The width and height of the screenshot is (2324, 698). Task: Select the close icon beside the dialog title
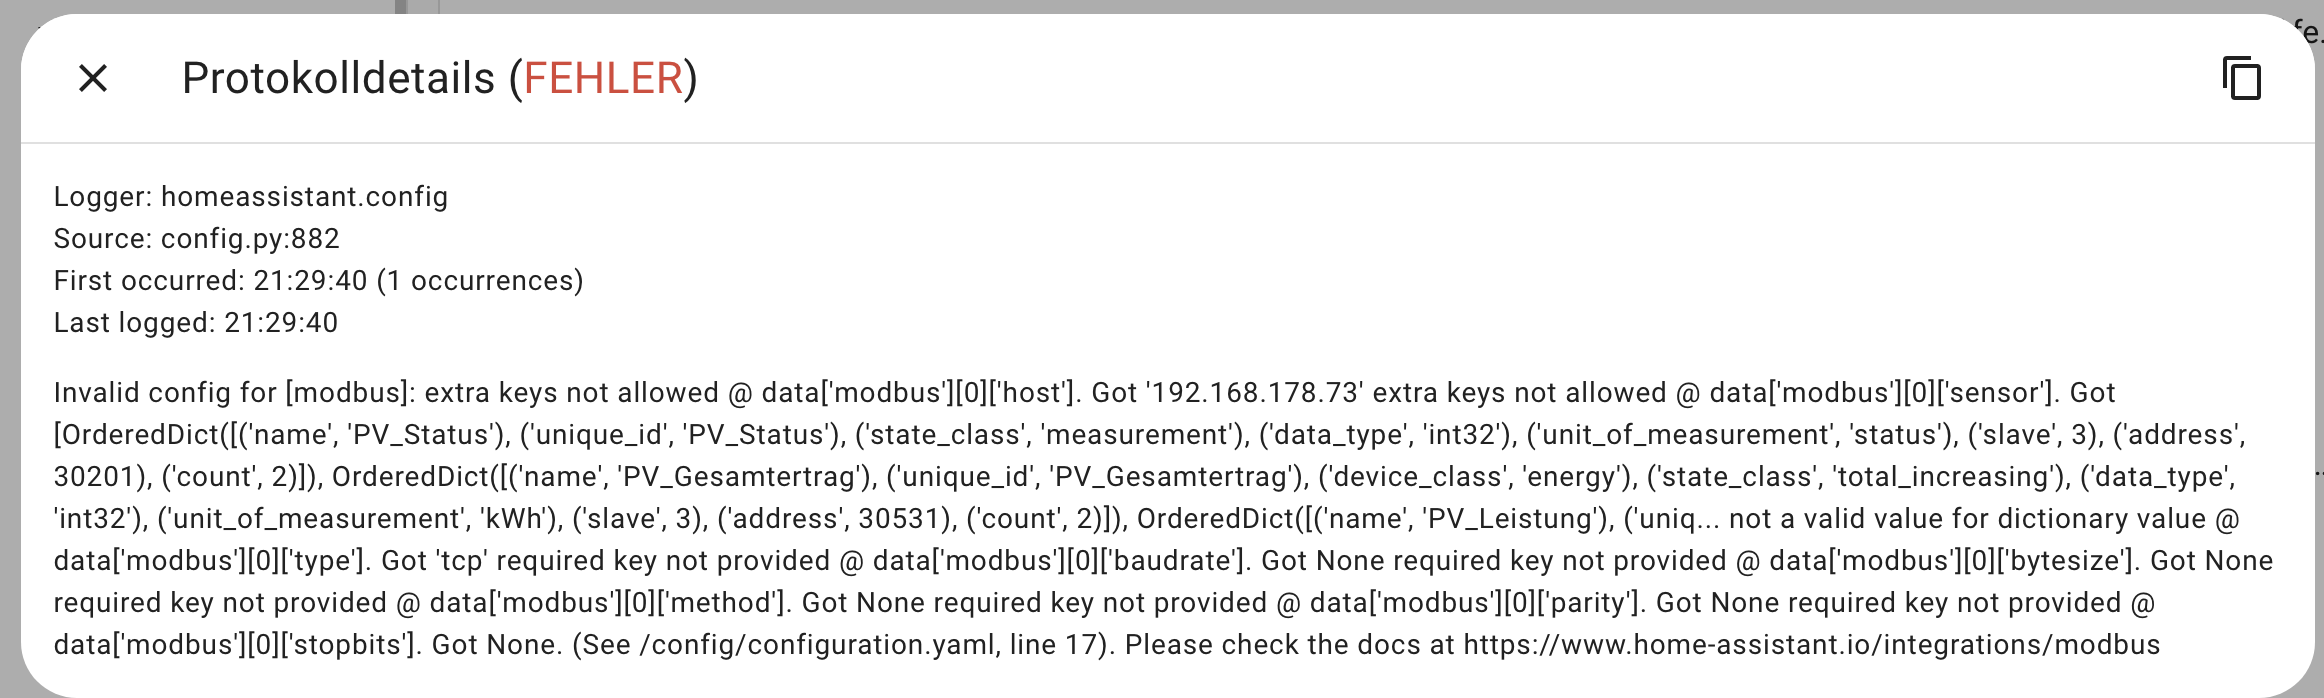(x=92, y=79)
